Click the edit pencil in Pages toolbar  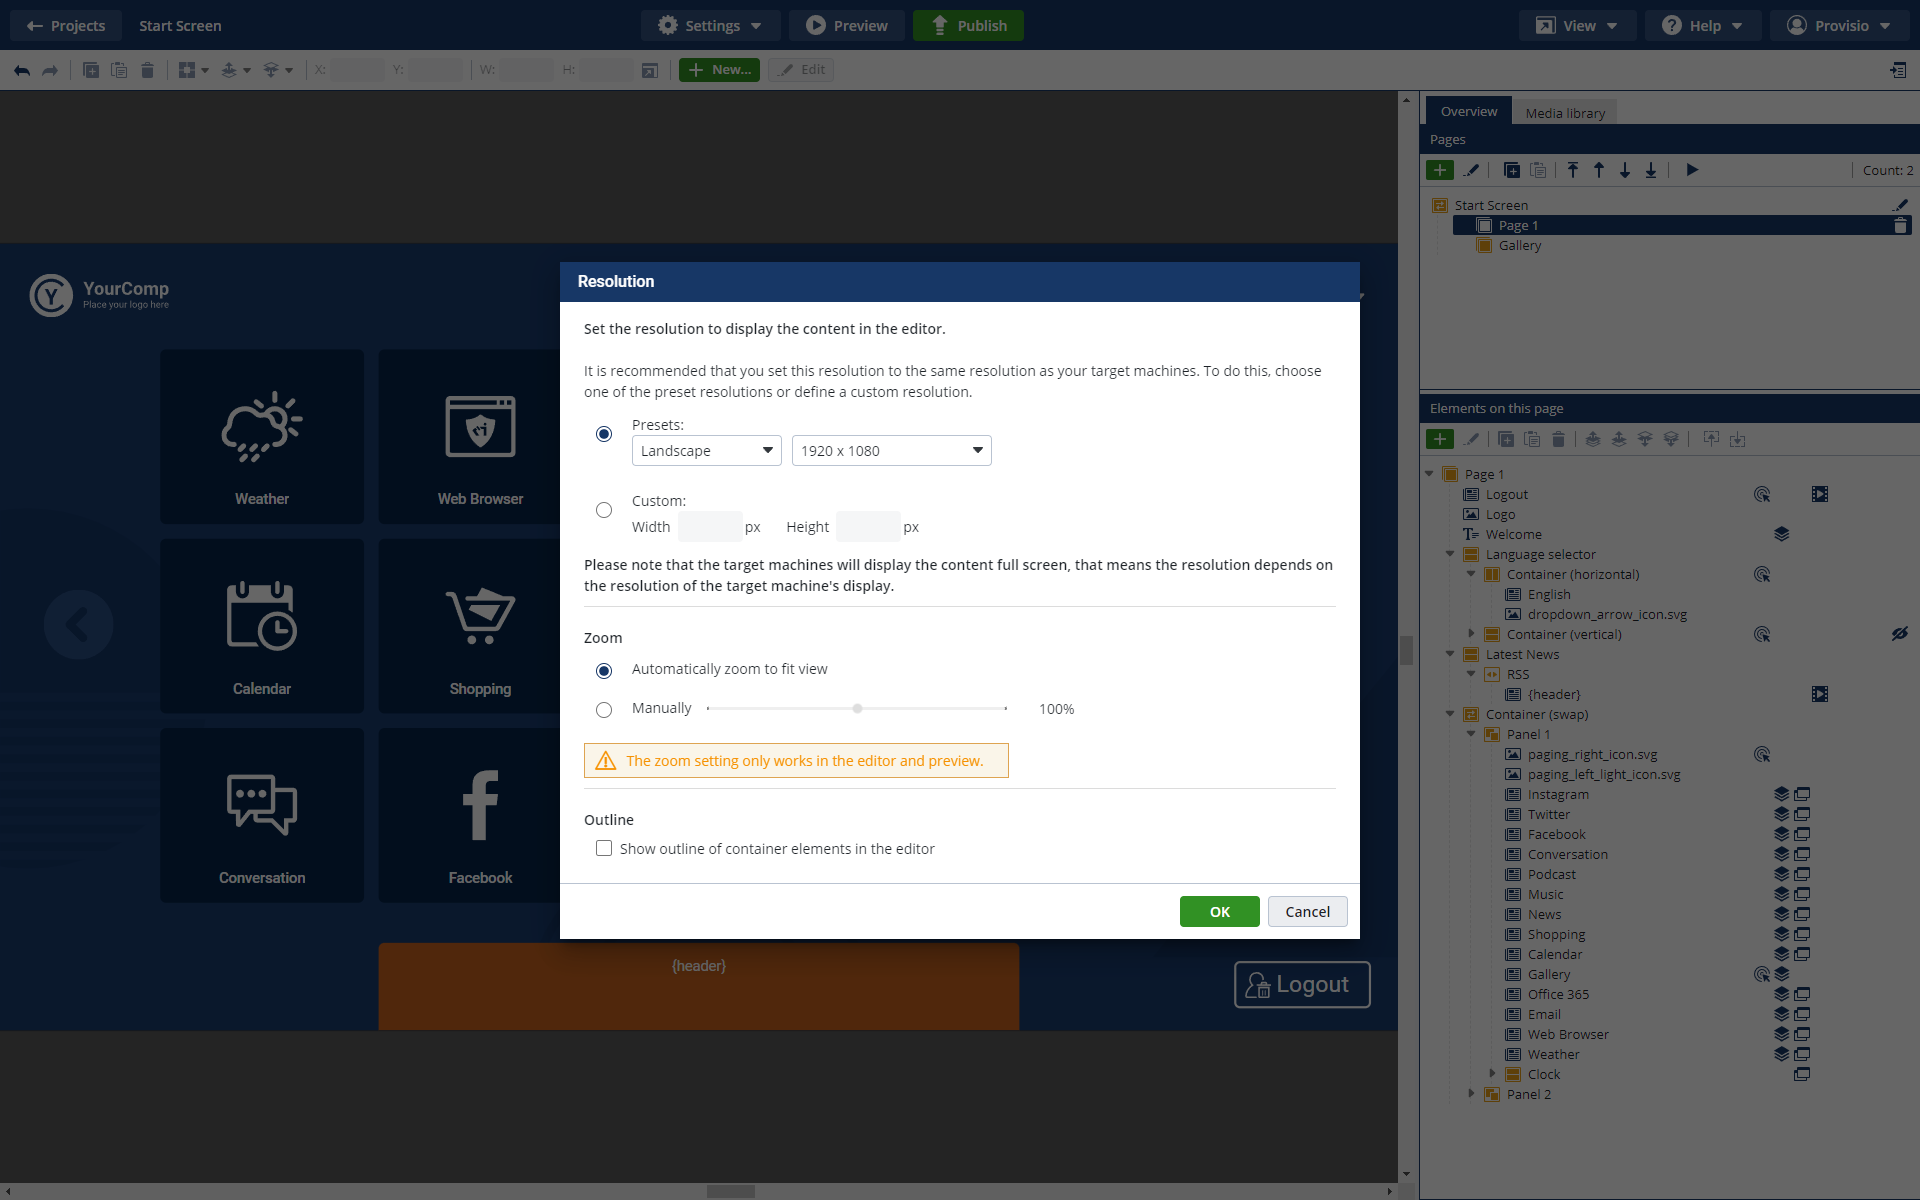pyautogui.click(x=1471, y=170)
